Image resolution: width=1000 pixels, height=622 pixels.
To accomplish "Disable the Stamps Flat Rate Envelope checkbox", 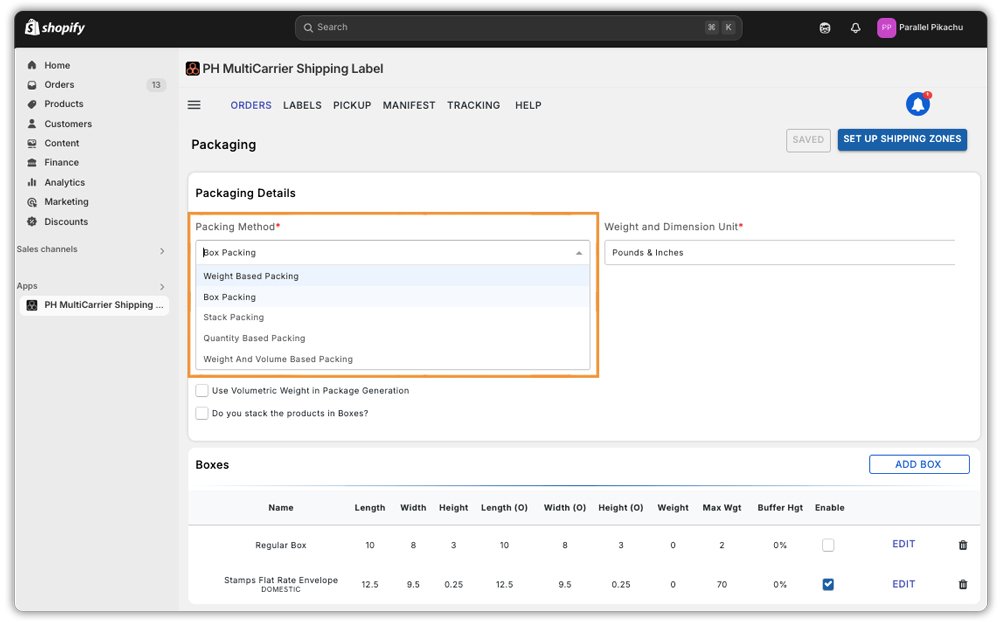I will (x=828, y=584).
